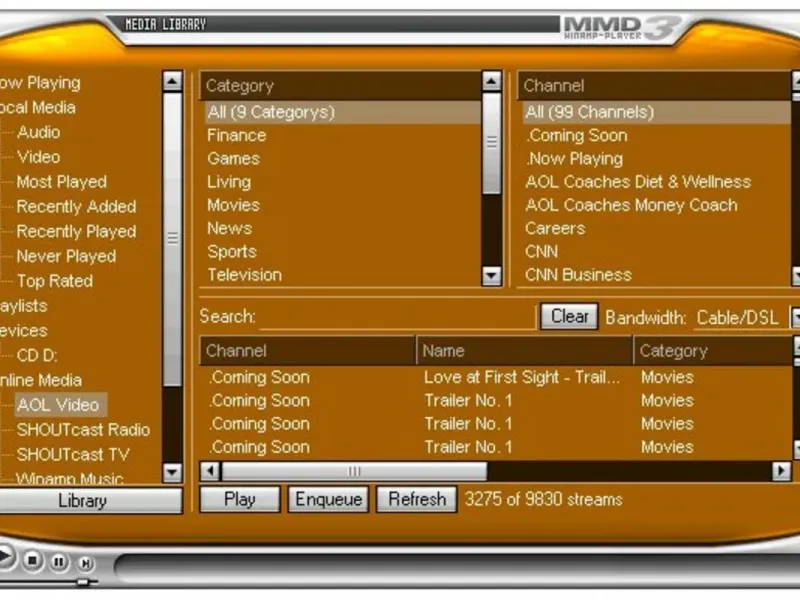
Task: Select Devices in the sidebar
Action: tap(23, 331)
